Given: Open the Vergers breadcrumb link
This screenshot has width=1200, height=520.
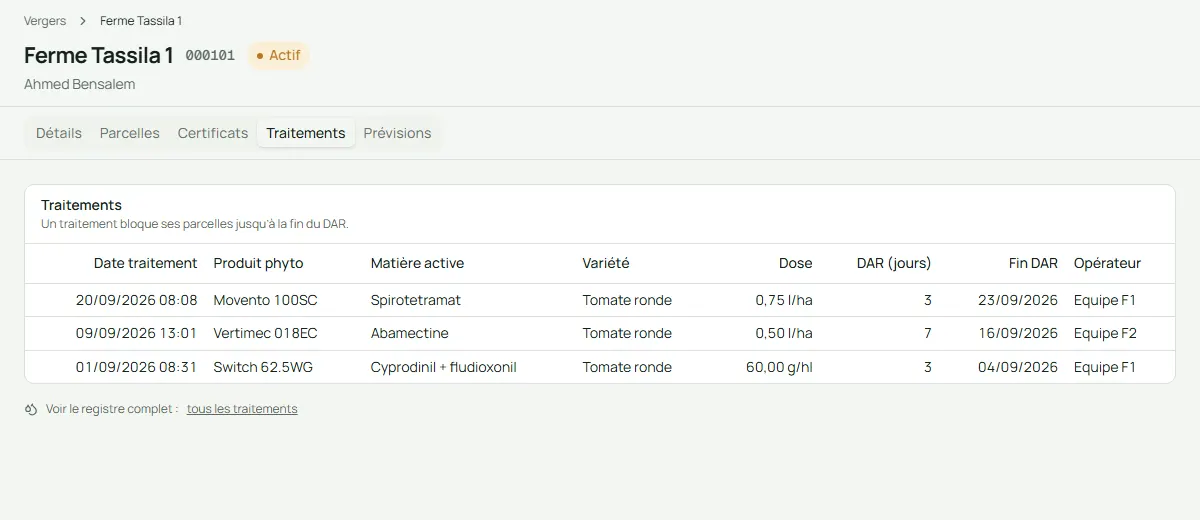Looking at the screenshot, I should pos(45,21).
